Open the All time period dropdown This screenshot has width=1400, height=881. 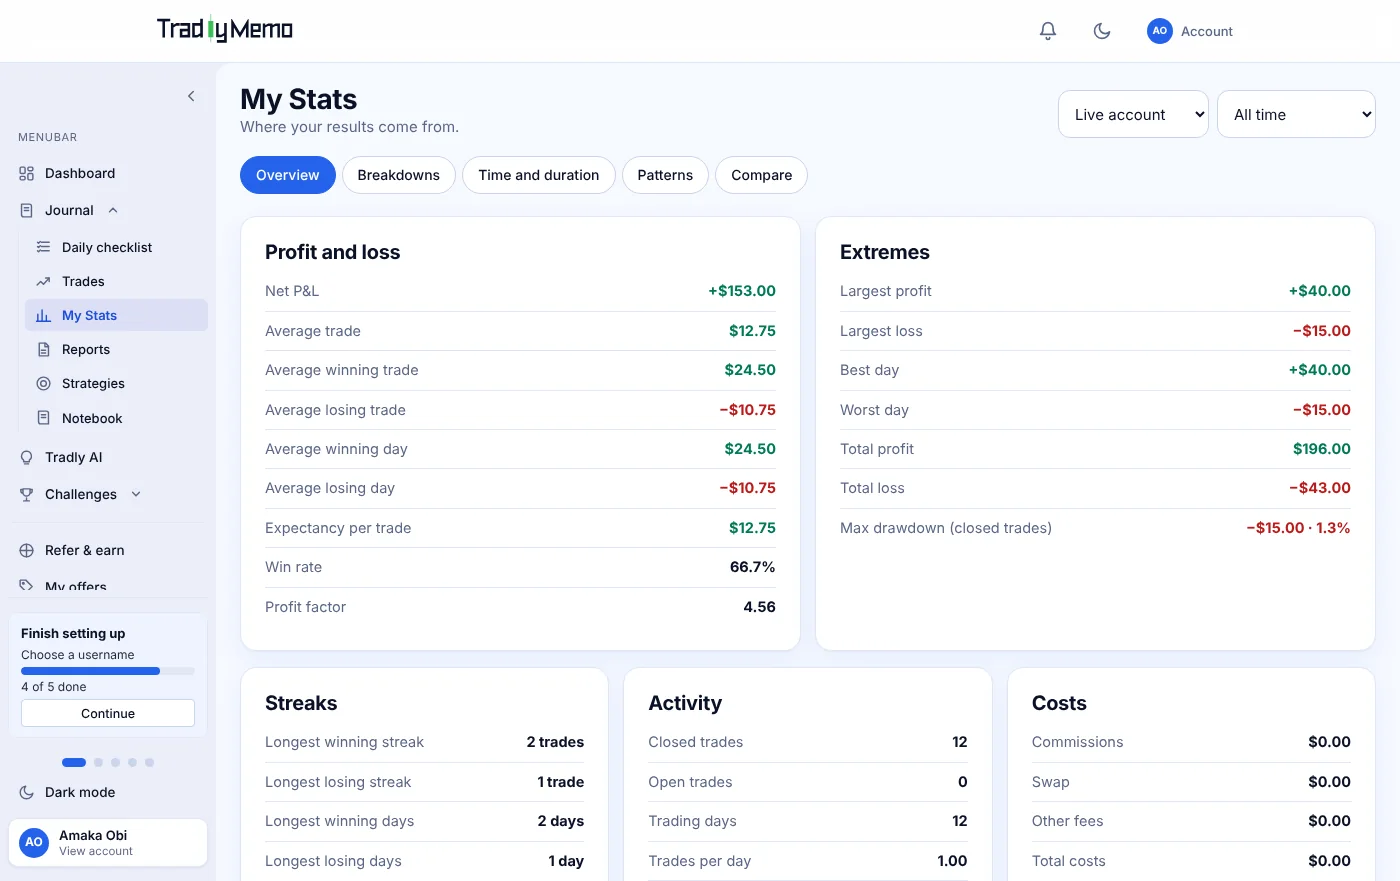1296,115
